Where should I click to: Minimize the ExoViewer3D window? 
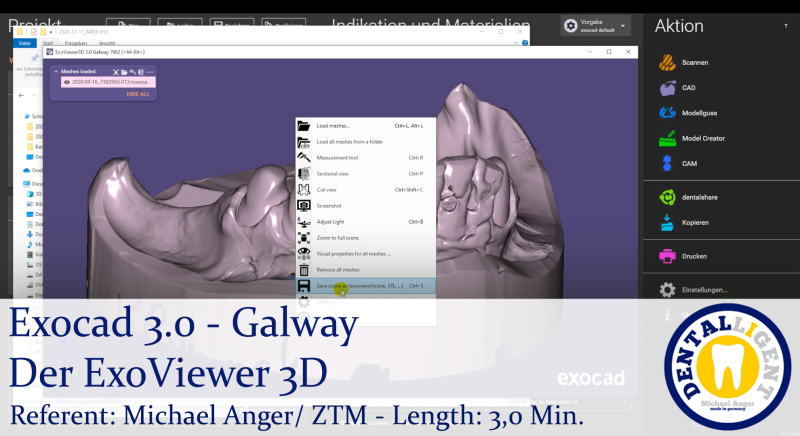(x=590, y=52)
